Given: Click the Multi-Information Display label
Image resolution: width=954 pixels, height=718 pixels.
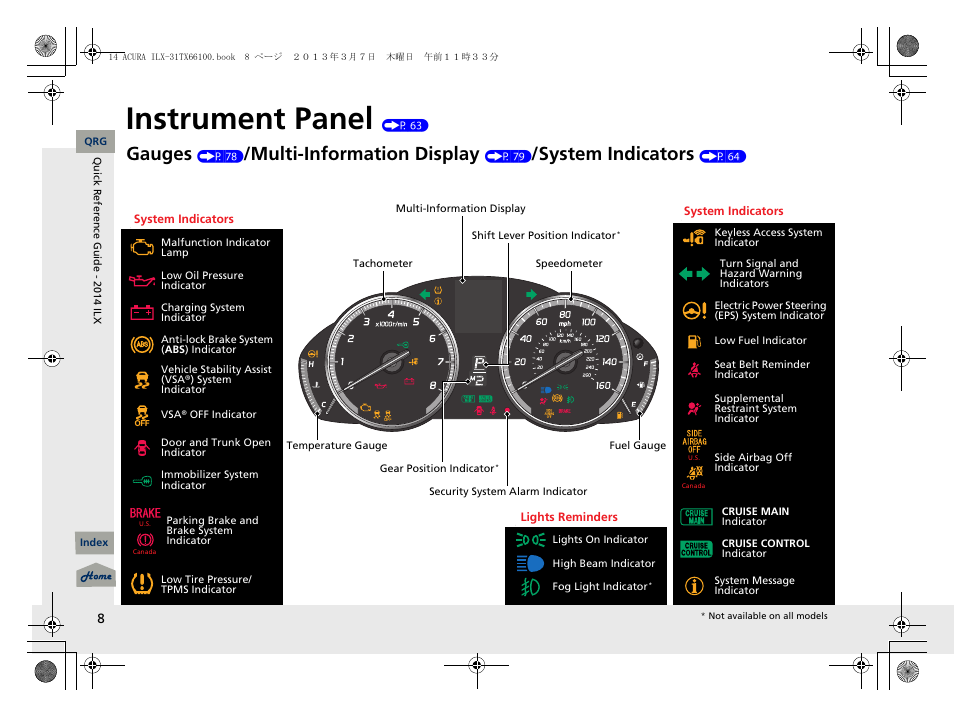Looking at the screenshot, I should 461,208.
